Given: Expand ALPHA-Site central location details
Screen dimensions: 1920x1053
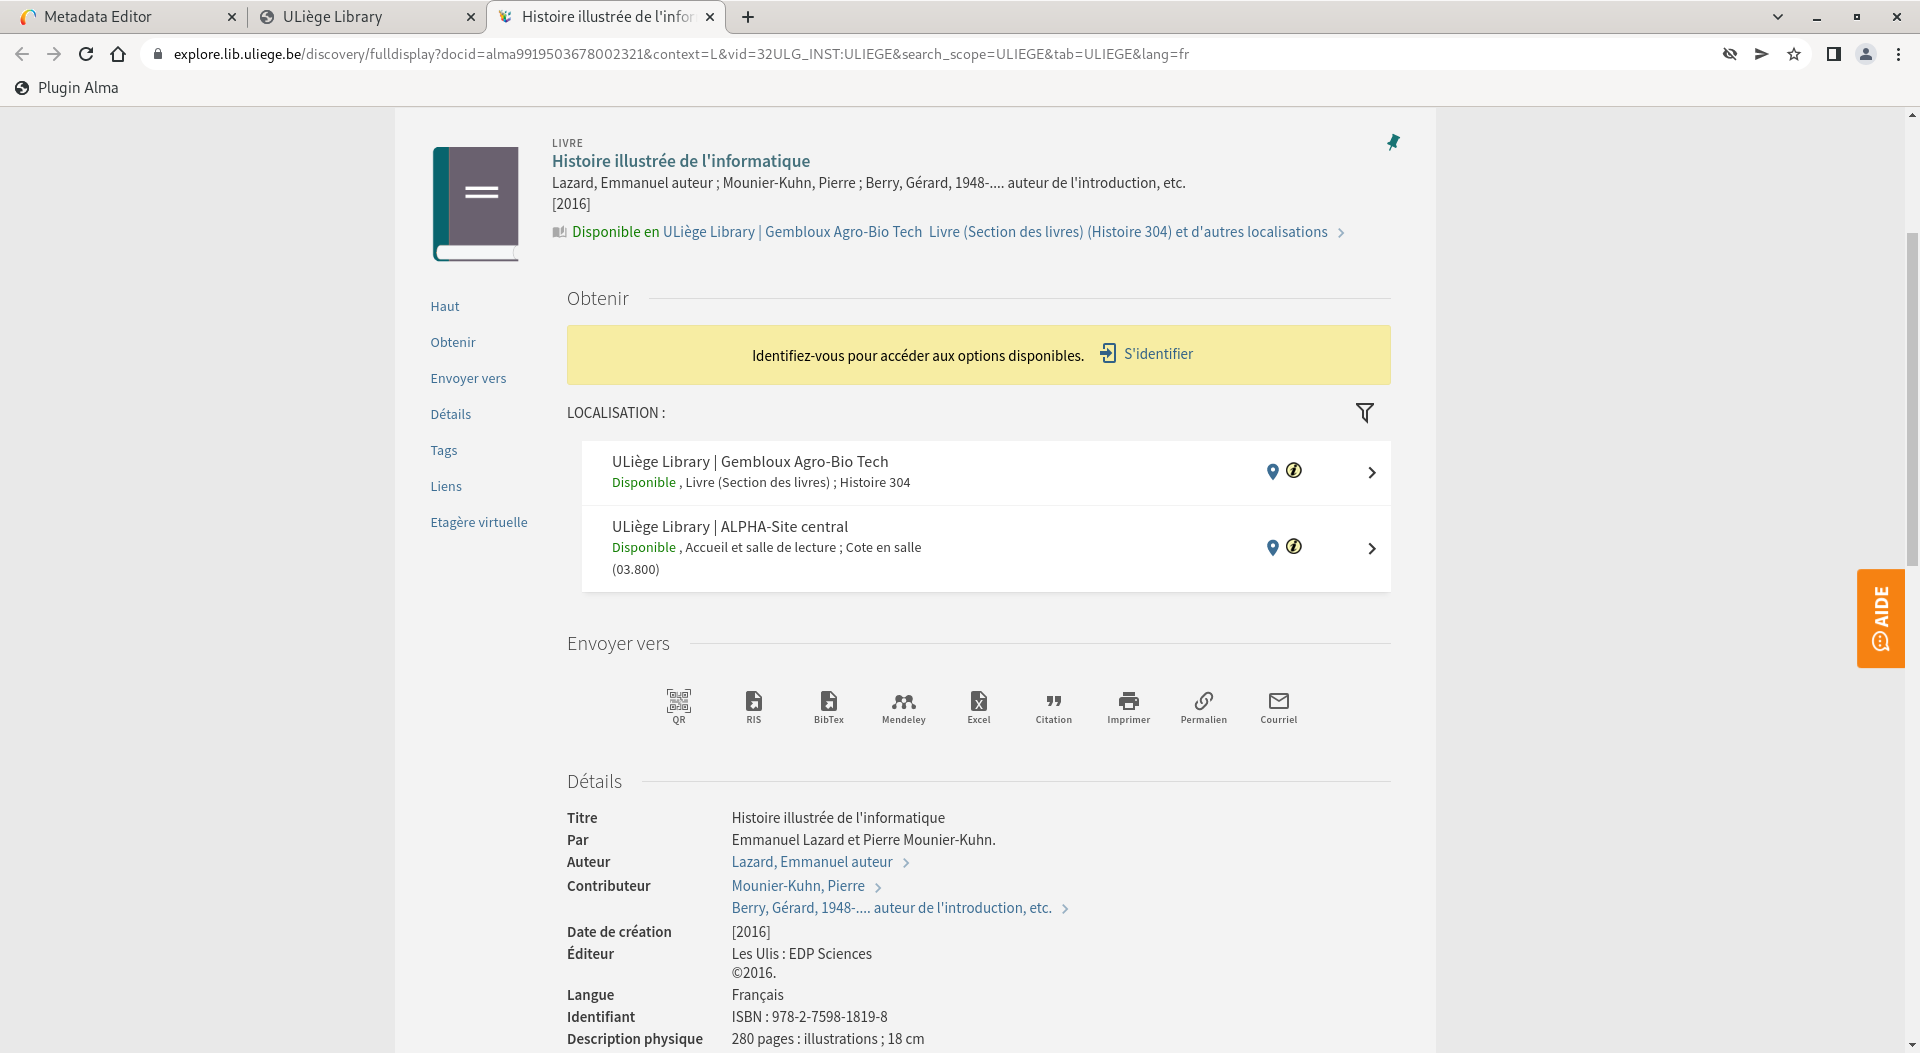Looking at the screenshot, I should click(x=1372, y=549).
